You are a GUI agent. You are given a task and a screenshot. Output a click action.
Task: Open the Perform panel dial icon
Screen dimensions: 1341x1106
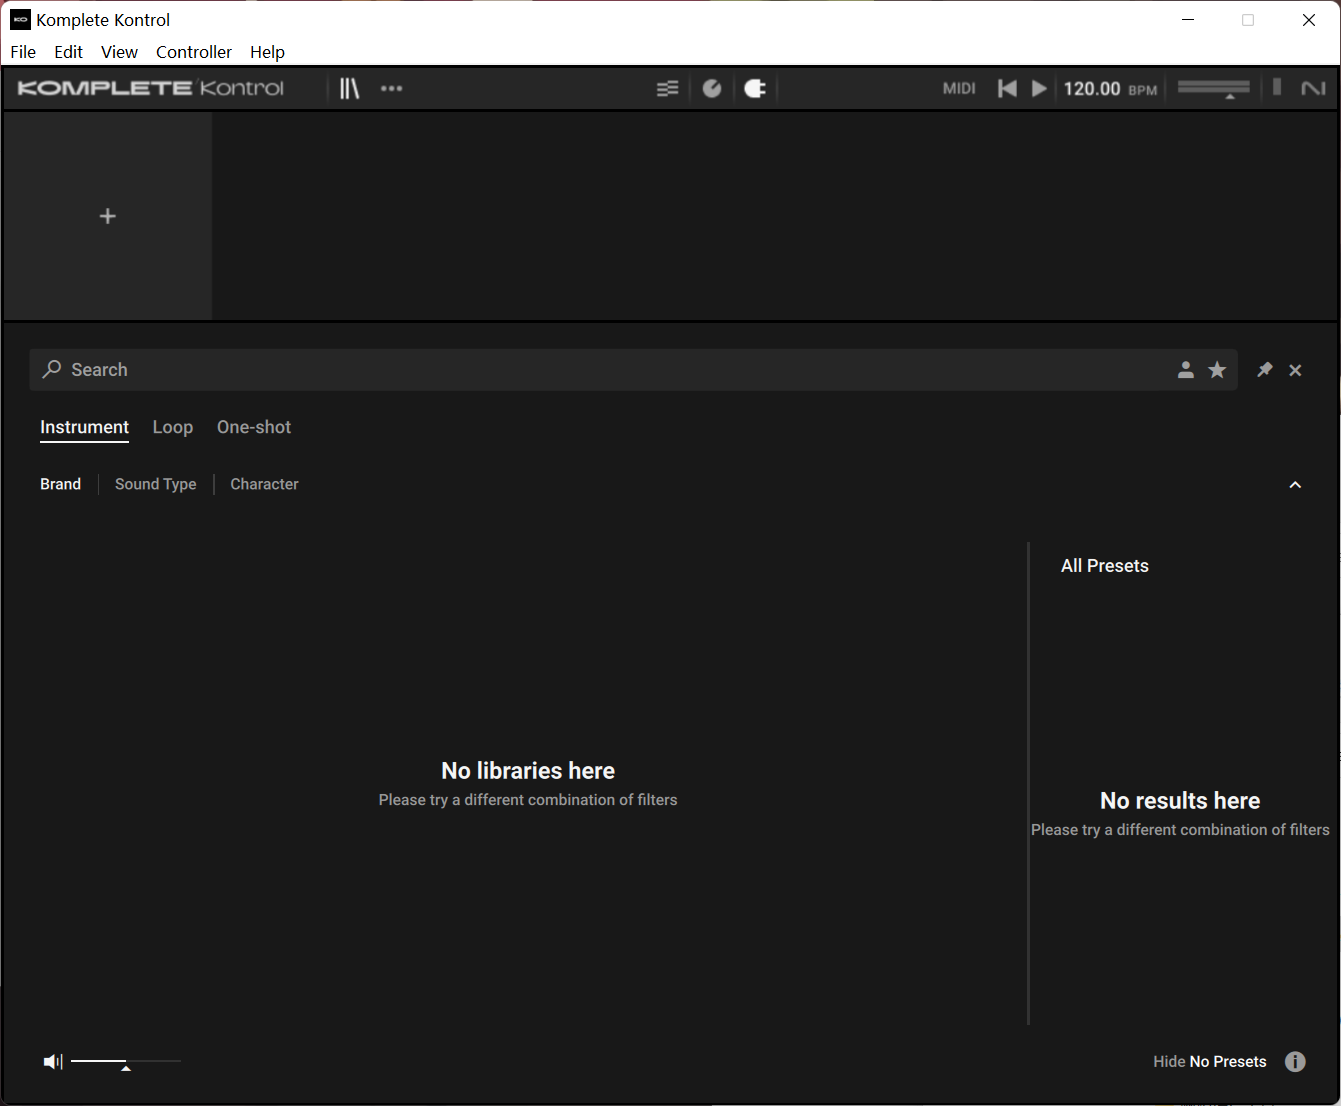click(x=712, y=89)
